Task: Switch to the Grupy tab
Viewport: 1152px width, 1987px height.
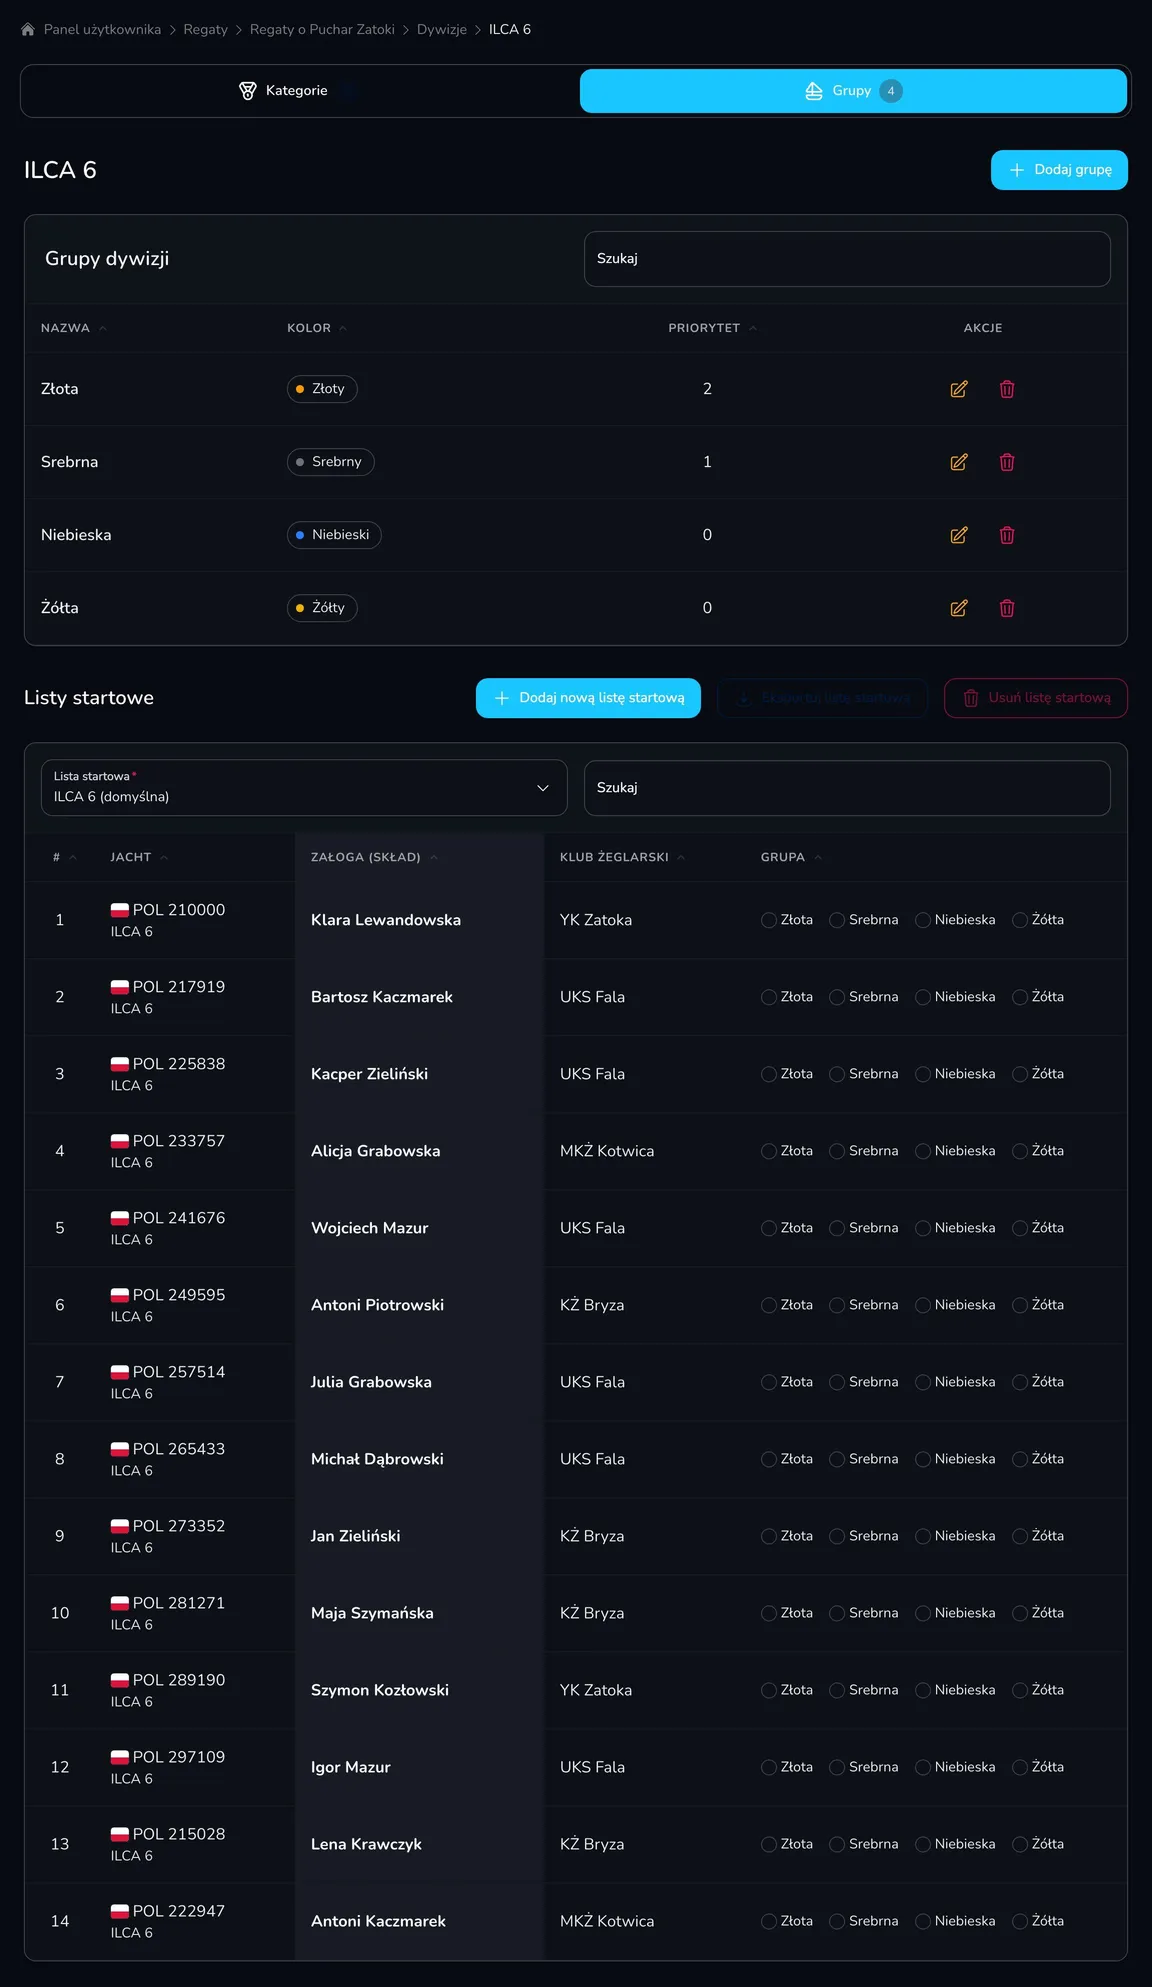Action: point(853,91)
